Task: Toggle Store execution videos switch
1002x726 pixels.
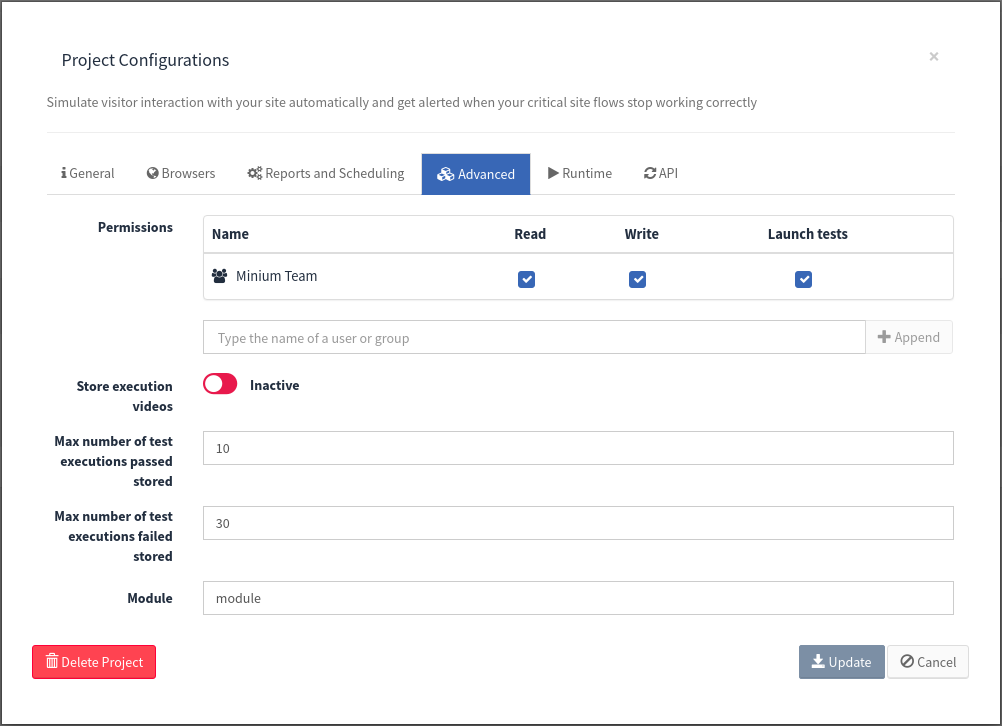Action: (220, 384)
